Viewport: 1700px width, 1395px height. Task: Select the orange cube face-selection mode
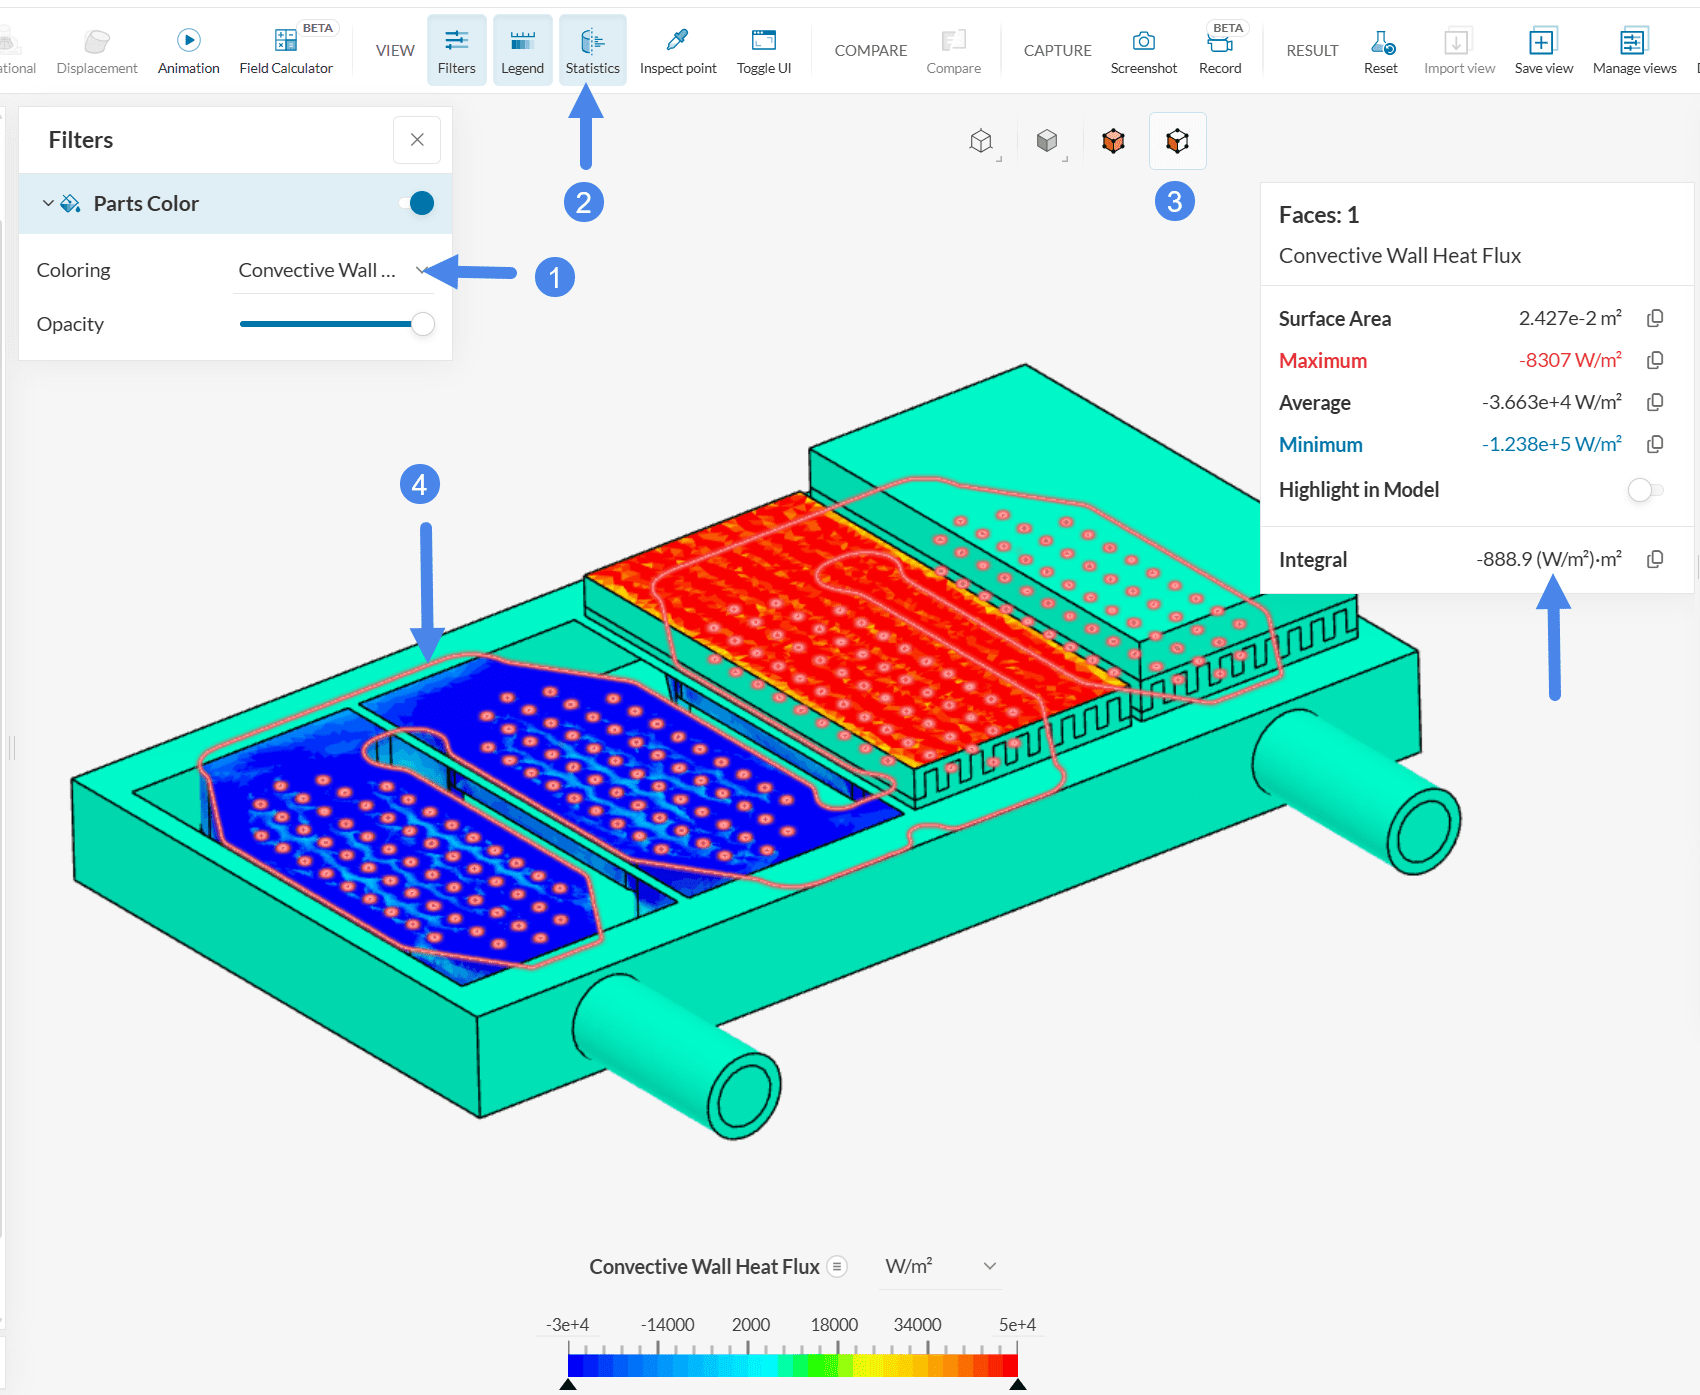(x=1113, y=141)
